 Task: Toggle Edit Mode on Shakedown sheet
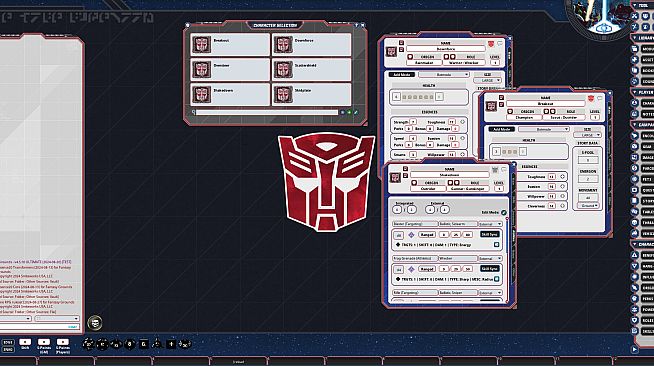click(504, 213)
